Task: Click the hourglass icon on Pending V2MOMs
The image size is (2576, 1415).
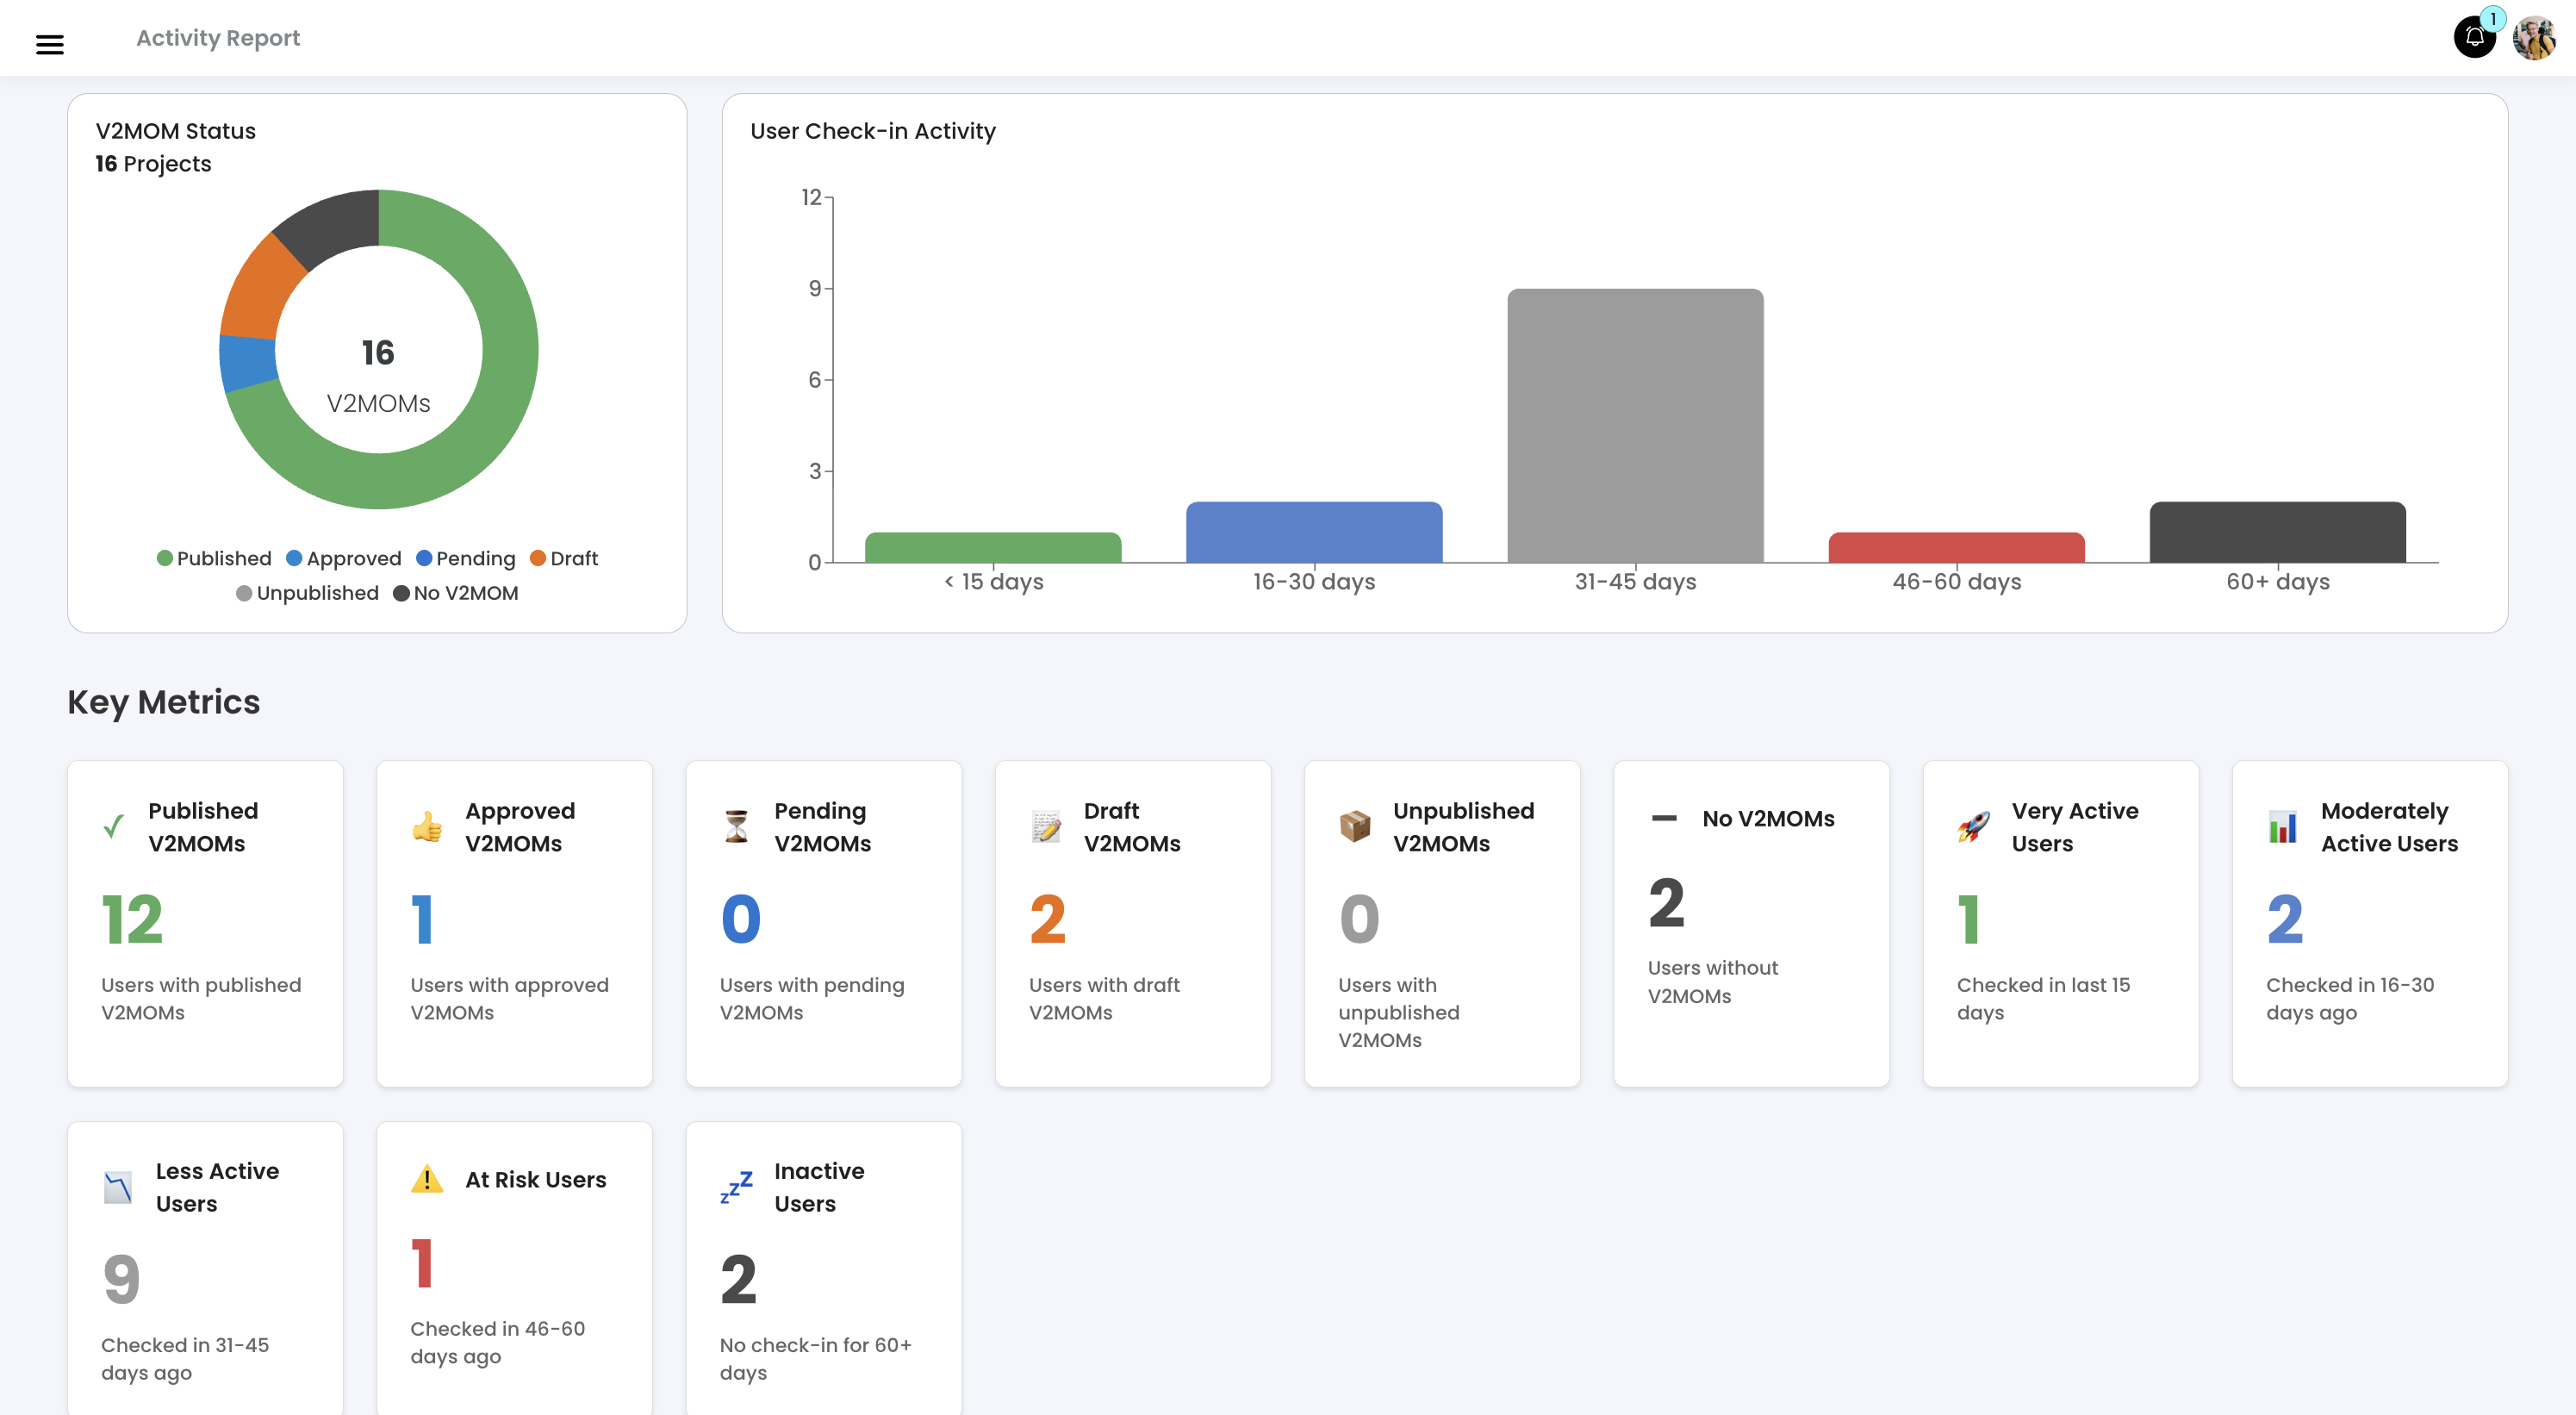Action: pos(736,827)
